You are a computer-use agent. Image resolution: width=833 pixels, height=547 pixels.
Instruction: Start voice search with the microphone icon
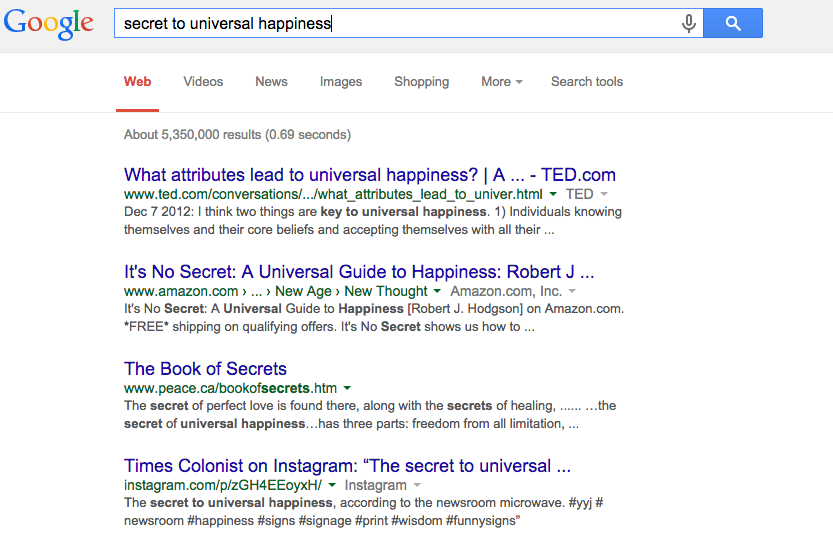click(688, 23)
